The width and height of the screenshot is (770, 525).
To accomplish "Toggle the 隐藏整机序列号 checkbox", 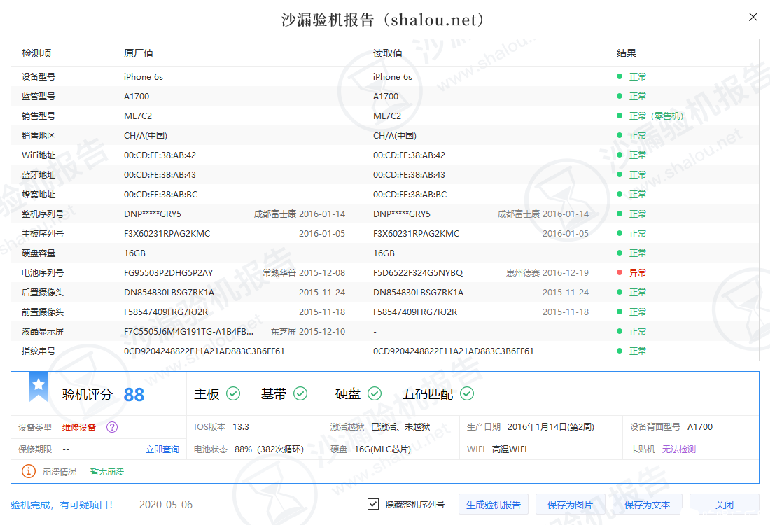I will [x=373, y=504].
